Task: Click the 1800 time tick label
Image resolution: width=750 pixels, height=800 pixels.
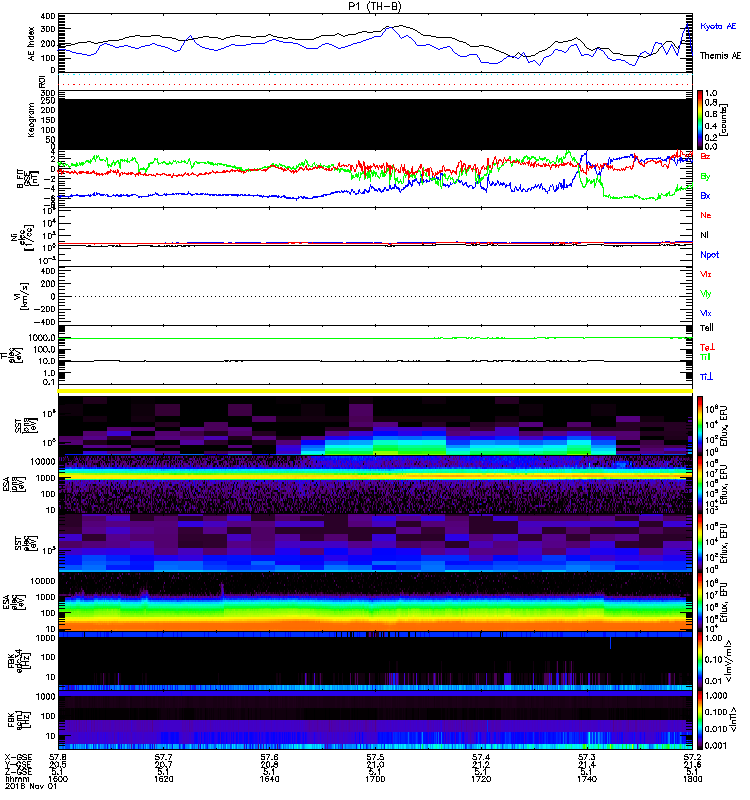Action: point(692,779)
